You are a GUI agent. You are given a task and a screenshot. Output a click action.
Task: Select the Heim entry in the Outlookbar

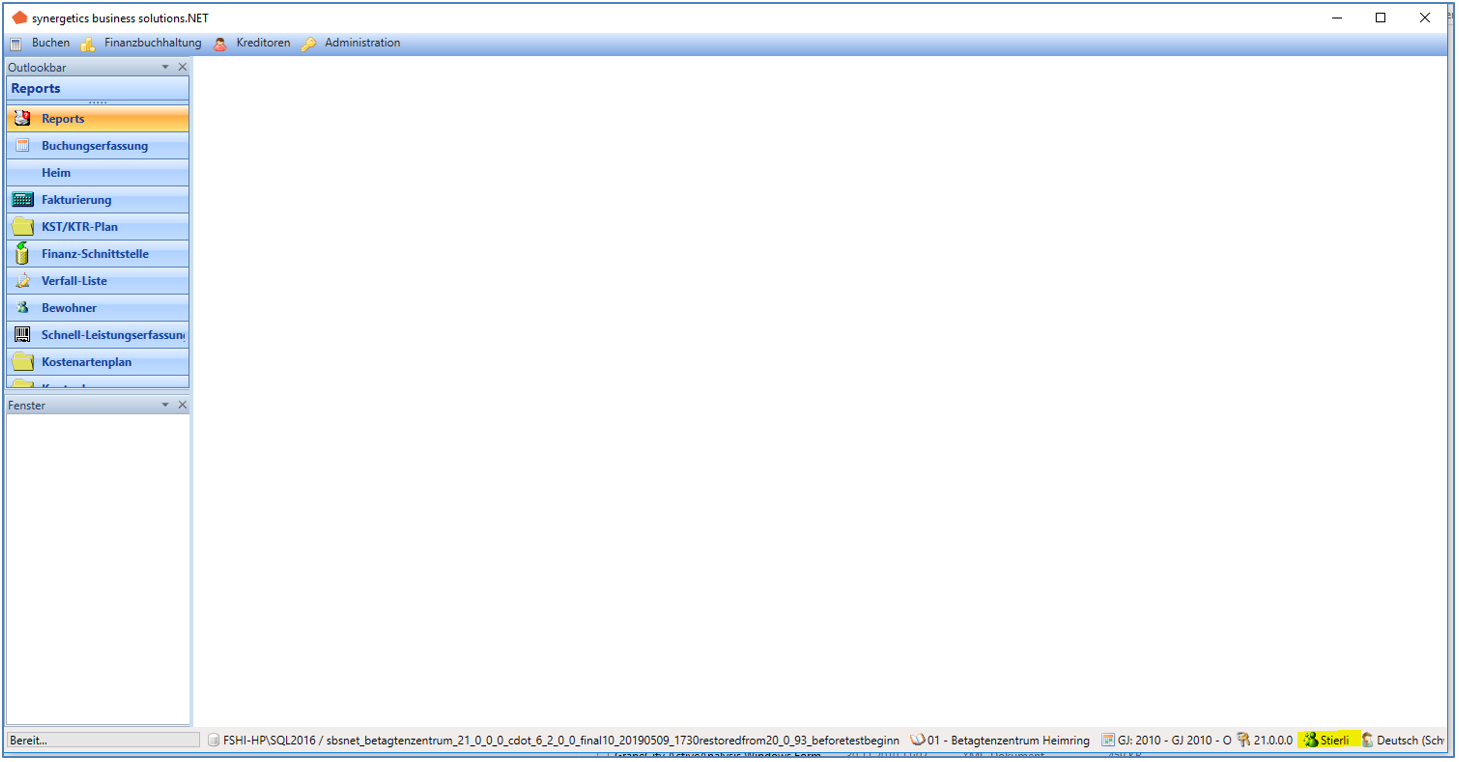[x=97, y=173]
